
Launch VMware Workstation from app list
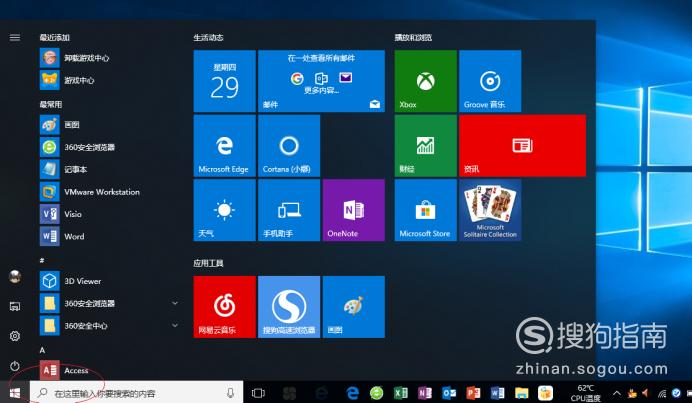[x=110, y=192]
